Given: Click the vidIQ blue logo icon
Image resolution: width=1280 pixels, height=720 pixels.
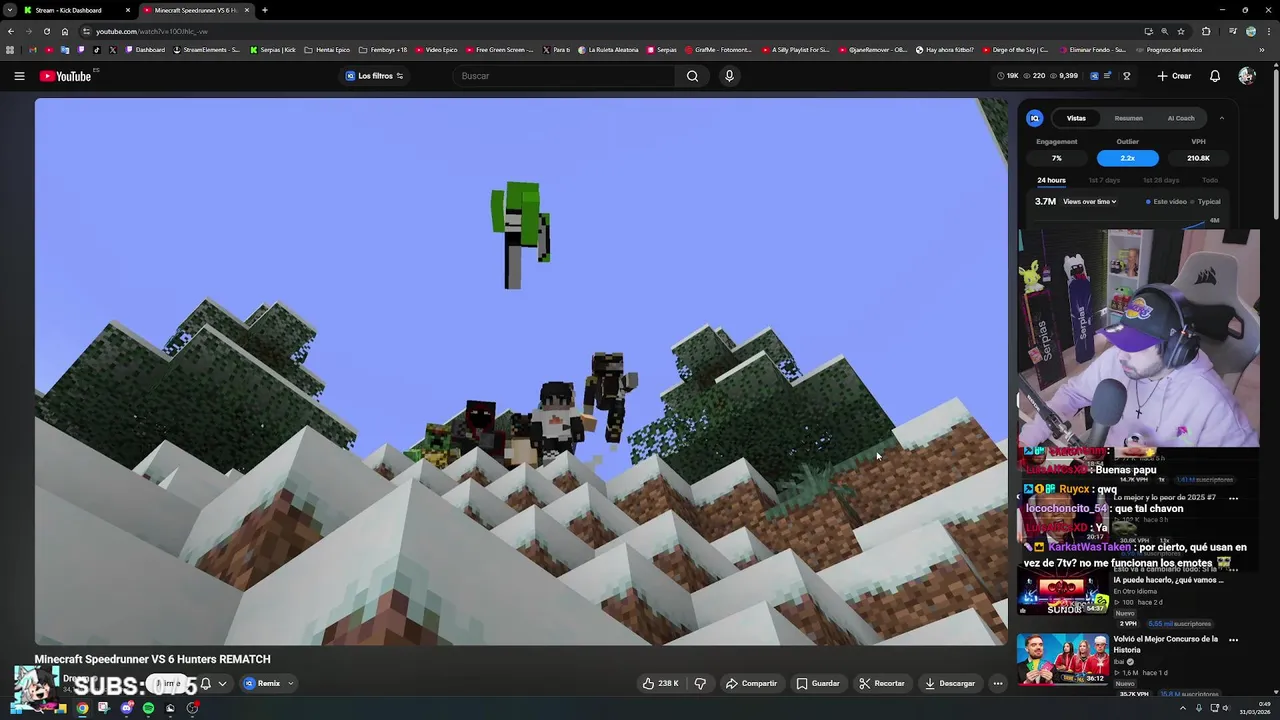Looking at the screenshot, I should click(1035, 118).
